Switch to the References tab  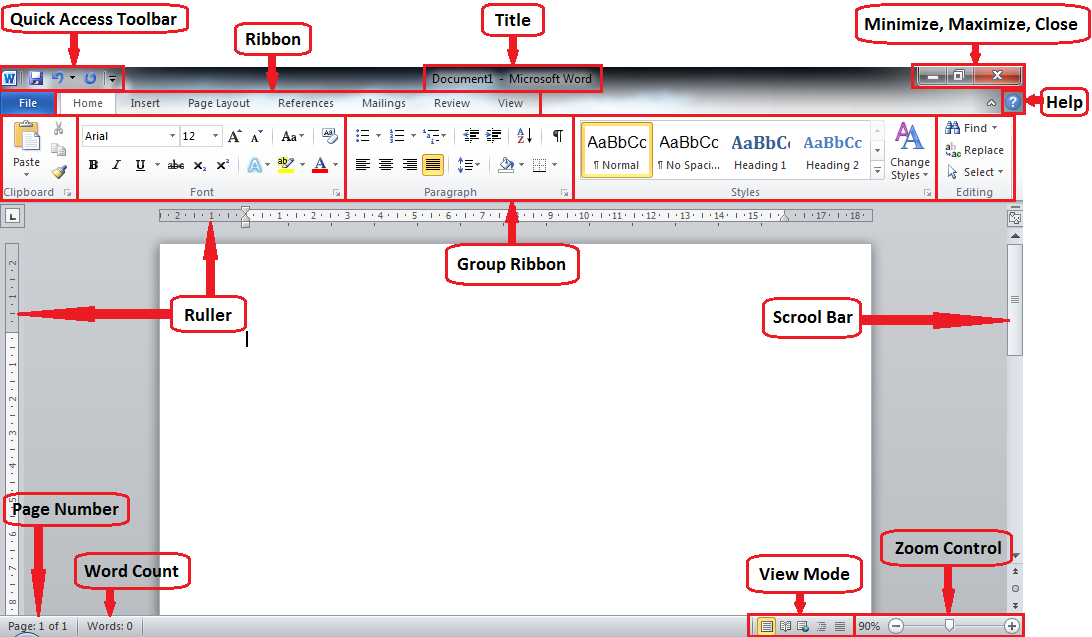[306, 103]
